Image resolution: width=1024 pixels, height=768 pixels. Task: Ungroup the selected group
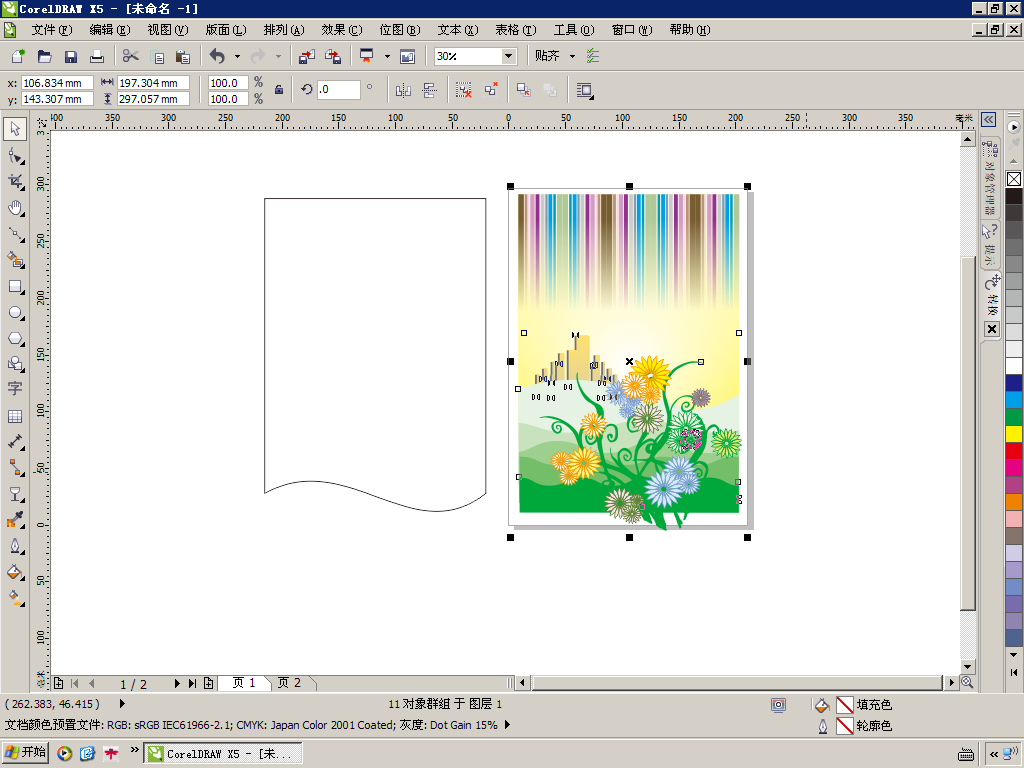464,90
